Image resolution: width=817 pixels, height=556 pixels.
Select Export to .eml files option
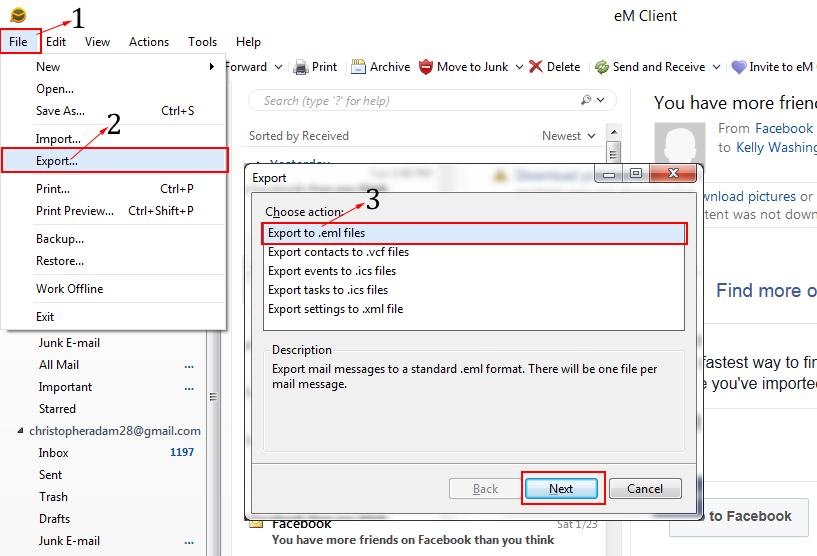pos(474,233)
